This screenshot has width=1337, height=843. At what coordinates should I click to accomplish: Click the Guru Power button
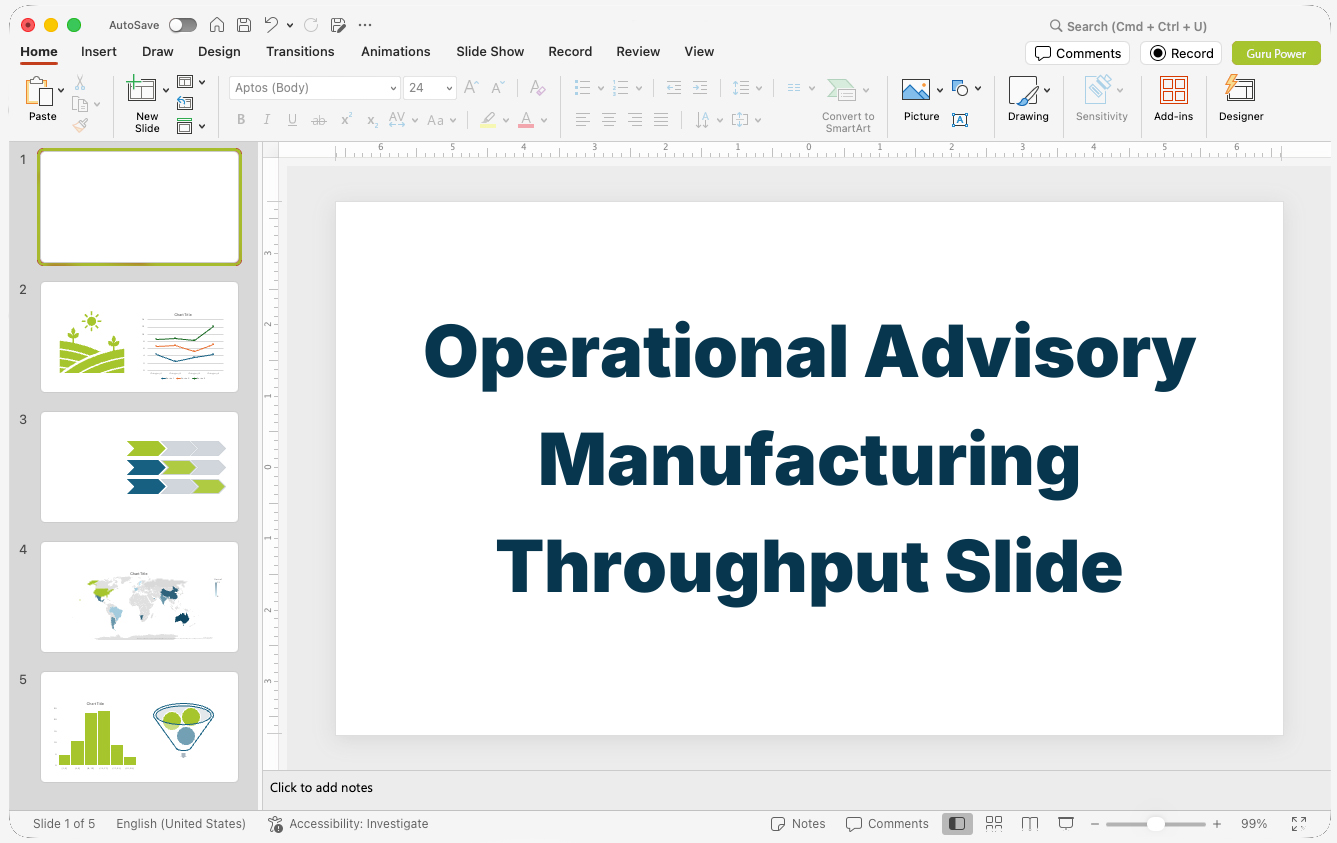pyautogui.click(x=1276, y=53)
